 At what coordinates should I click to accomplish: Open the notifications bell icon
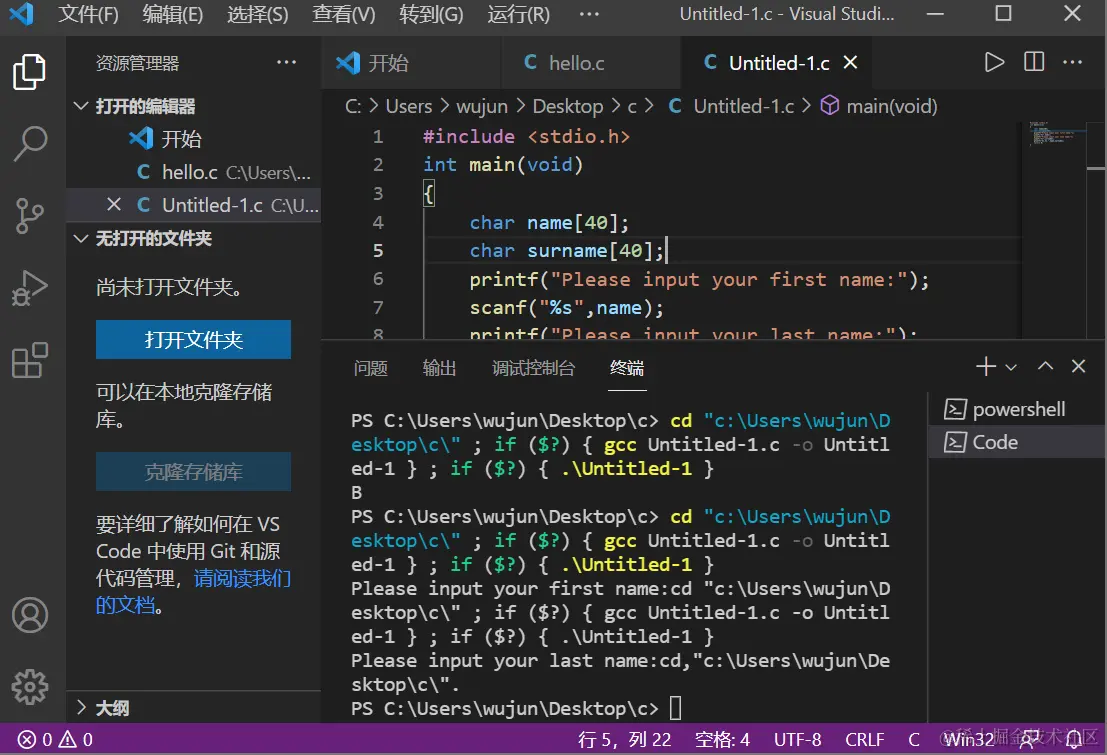[1074, 739]
